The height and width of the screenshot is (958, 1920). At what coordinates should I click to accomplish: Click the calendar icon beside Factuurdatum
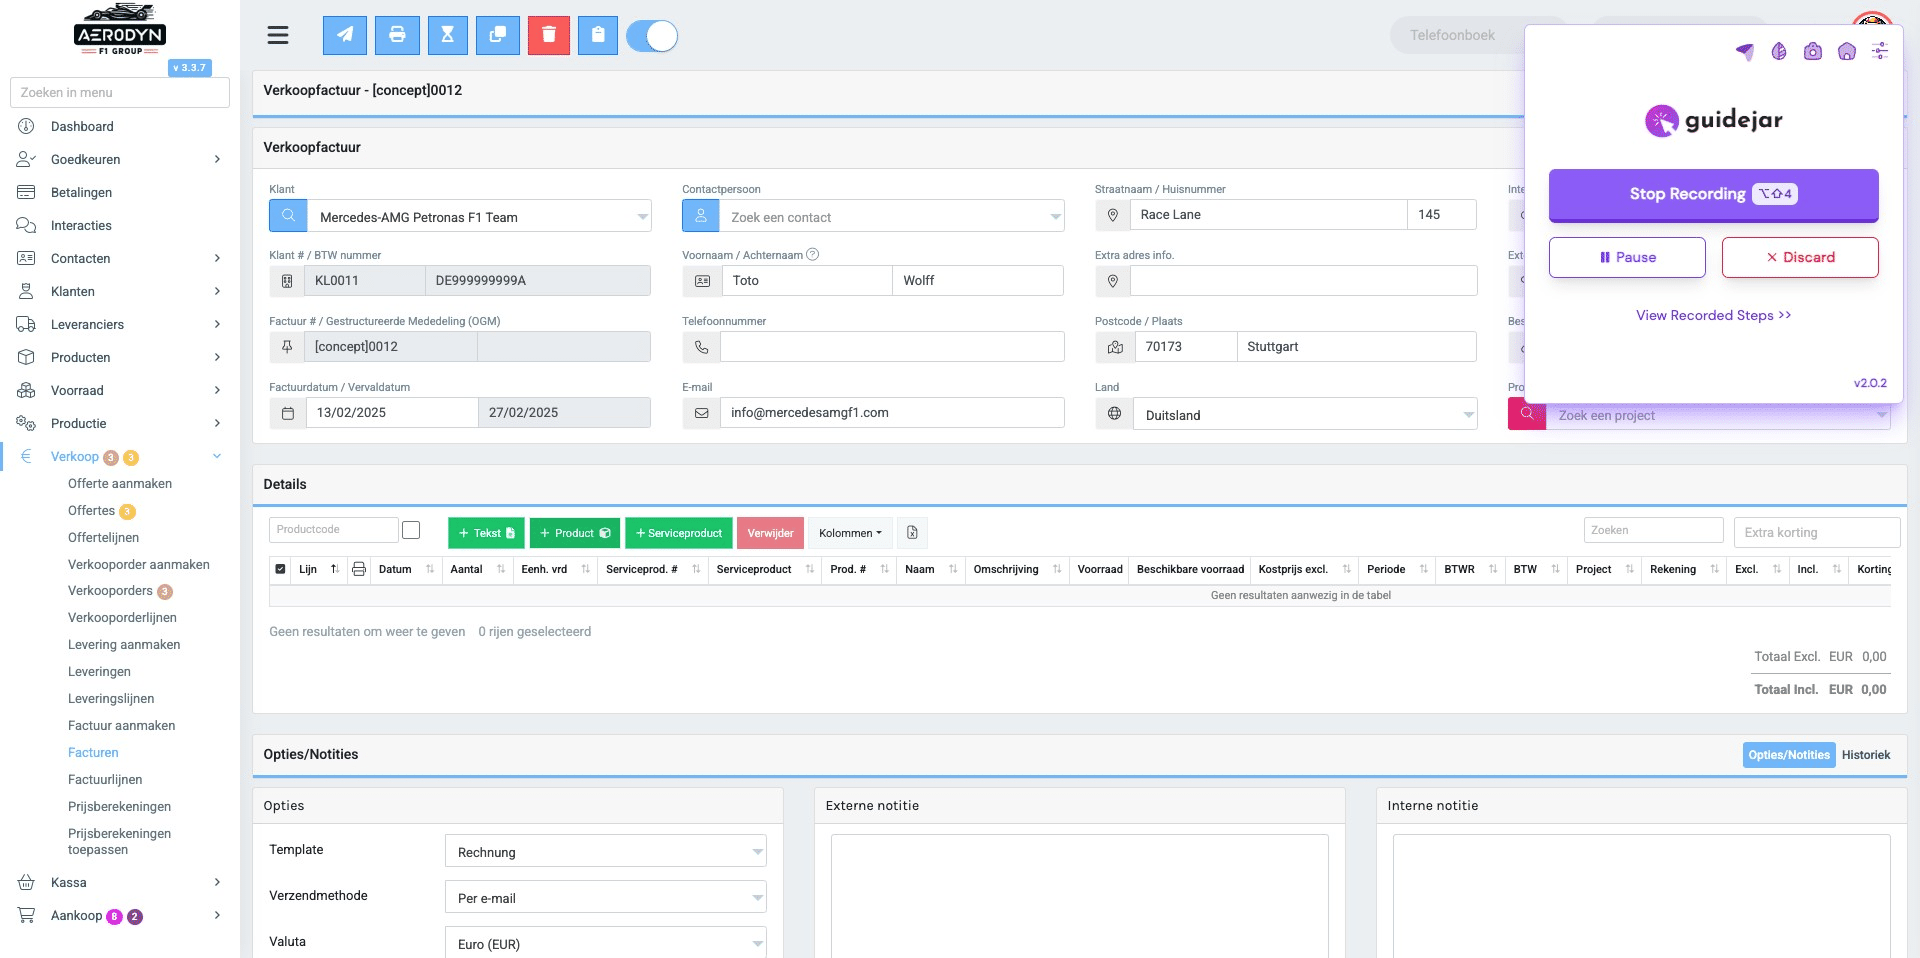288,413
